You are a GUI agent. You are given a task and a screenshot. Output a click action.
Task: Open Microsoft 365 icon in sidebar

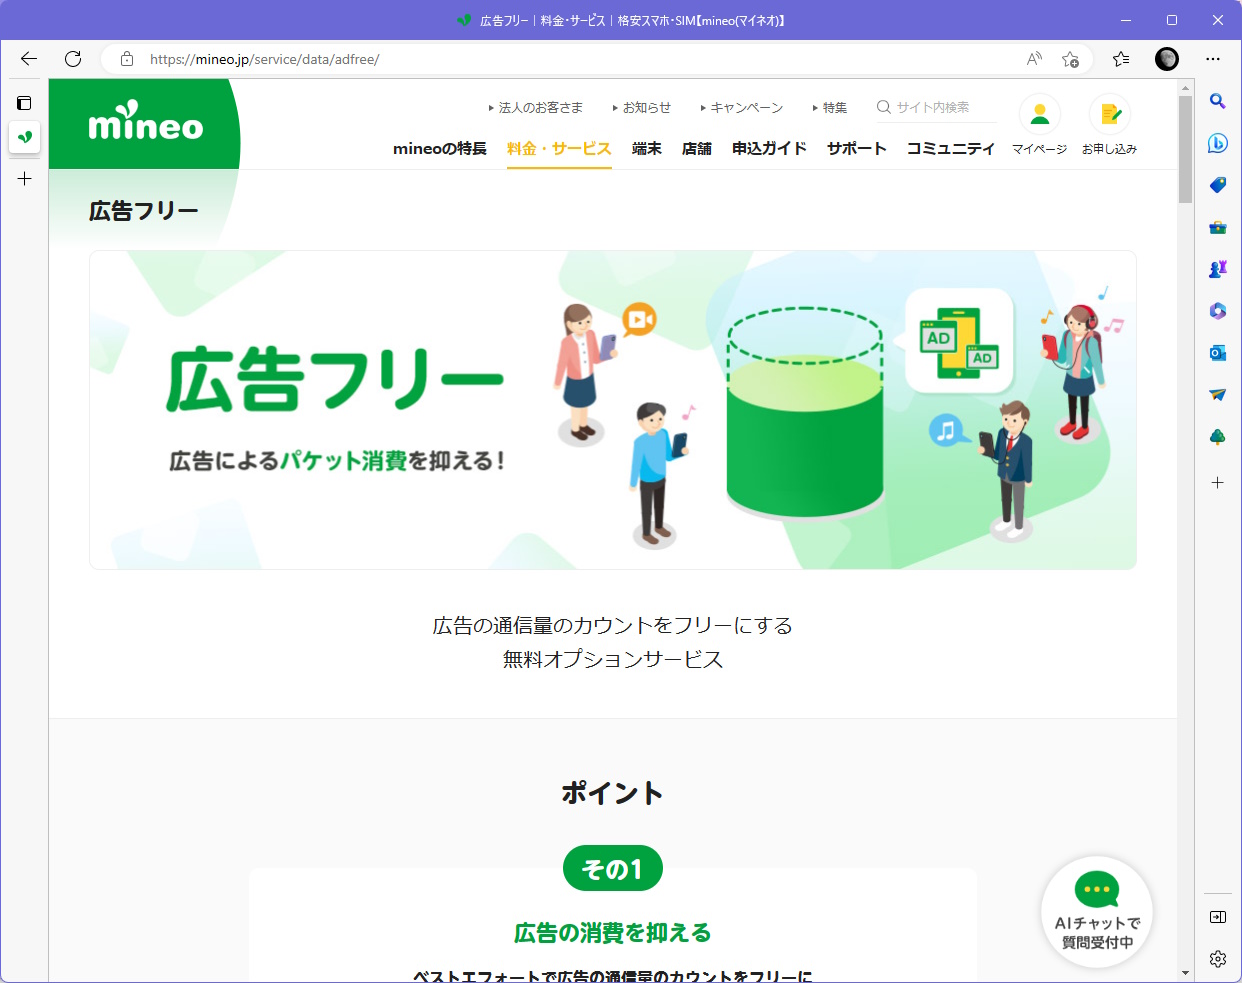(1218, 311)
